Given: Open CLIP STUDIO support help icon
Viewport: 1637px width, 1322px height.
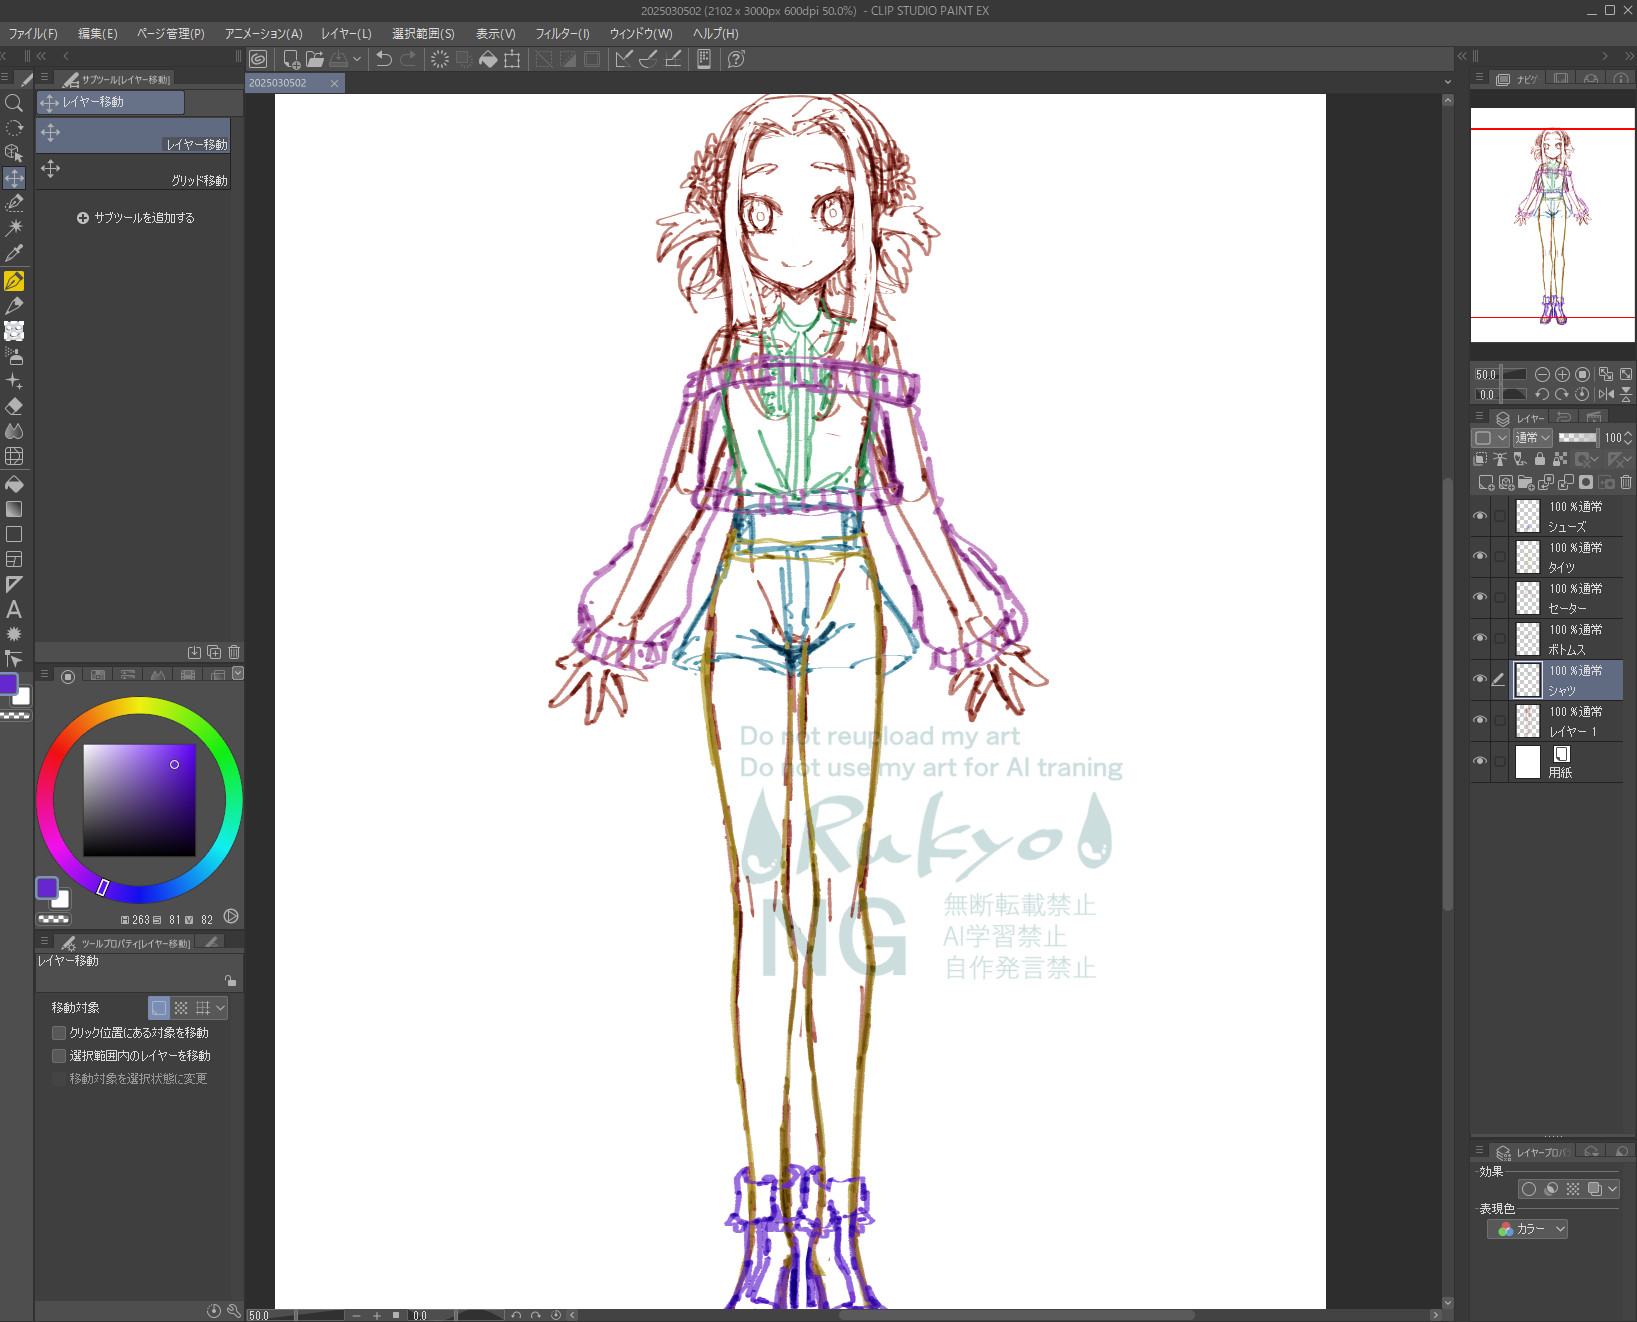Looking at the screenshot, I should (x=736, y=59).
